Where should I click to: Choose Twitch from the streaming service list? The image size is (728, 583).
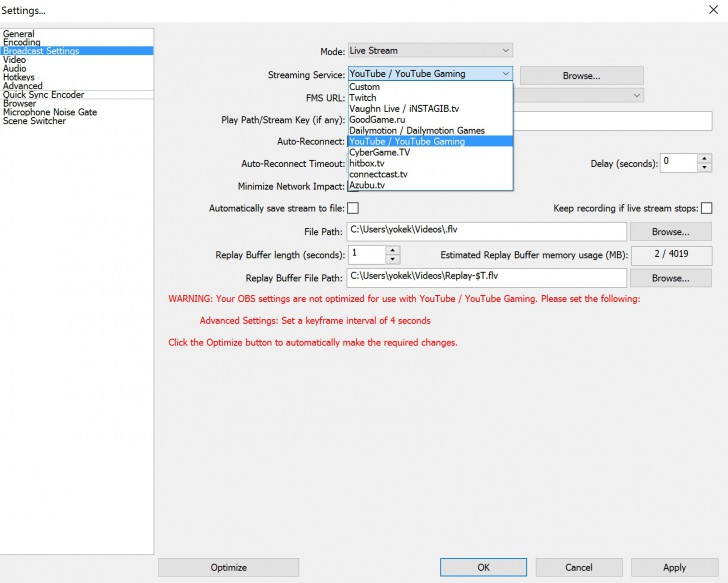pos(430,97)
